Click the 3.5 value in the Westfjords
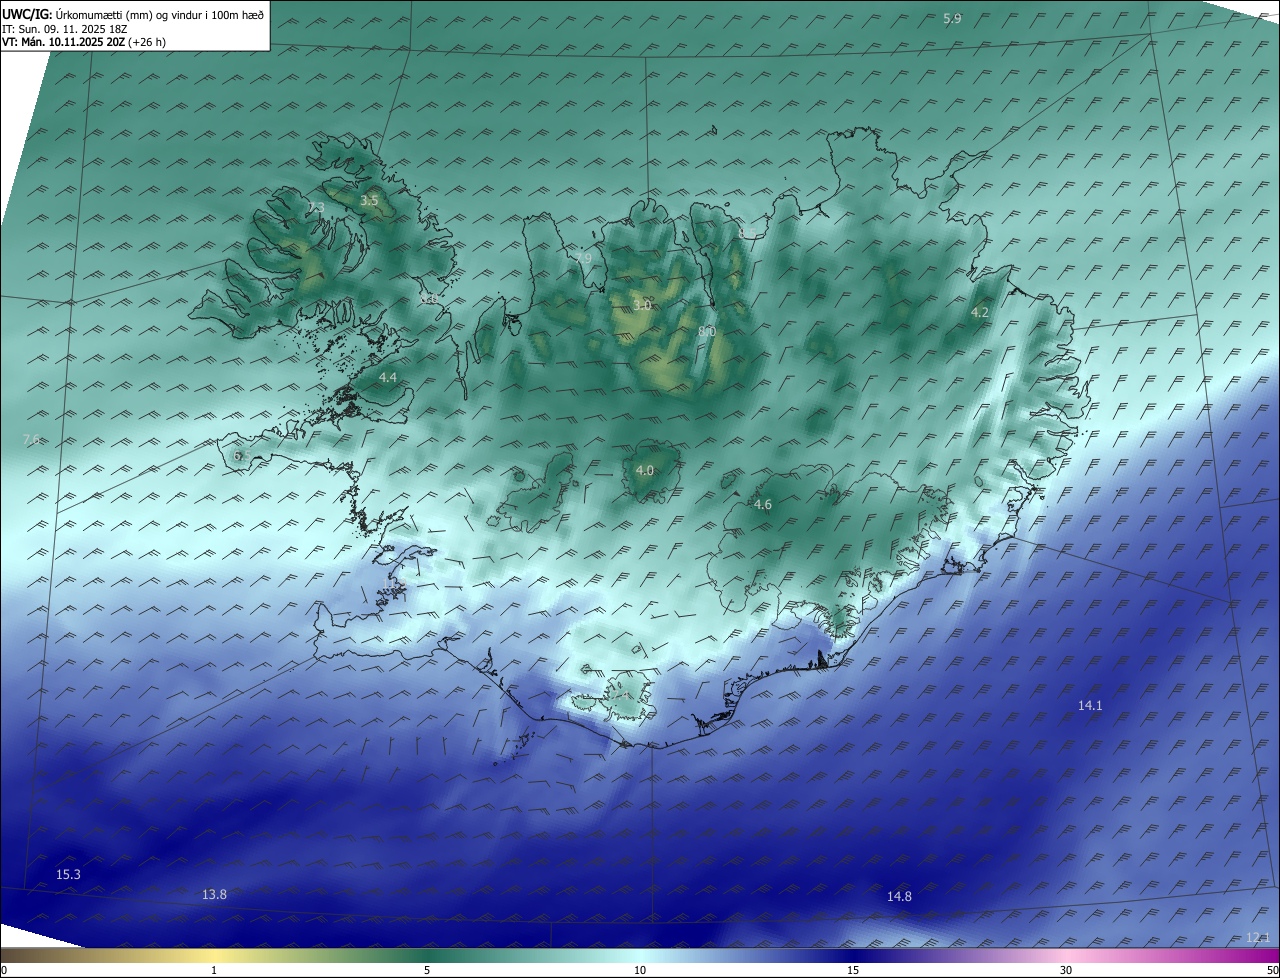Image resolution: width=1280 pixels, height=978 pixels. (x=369, y=201)
